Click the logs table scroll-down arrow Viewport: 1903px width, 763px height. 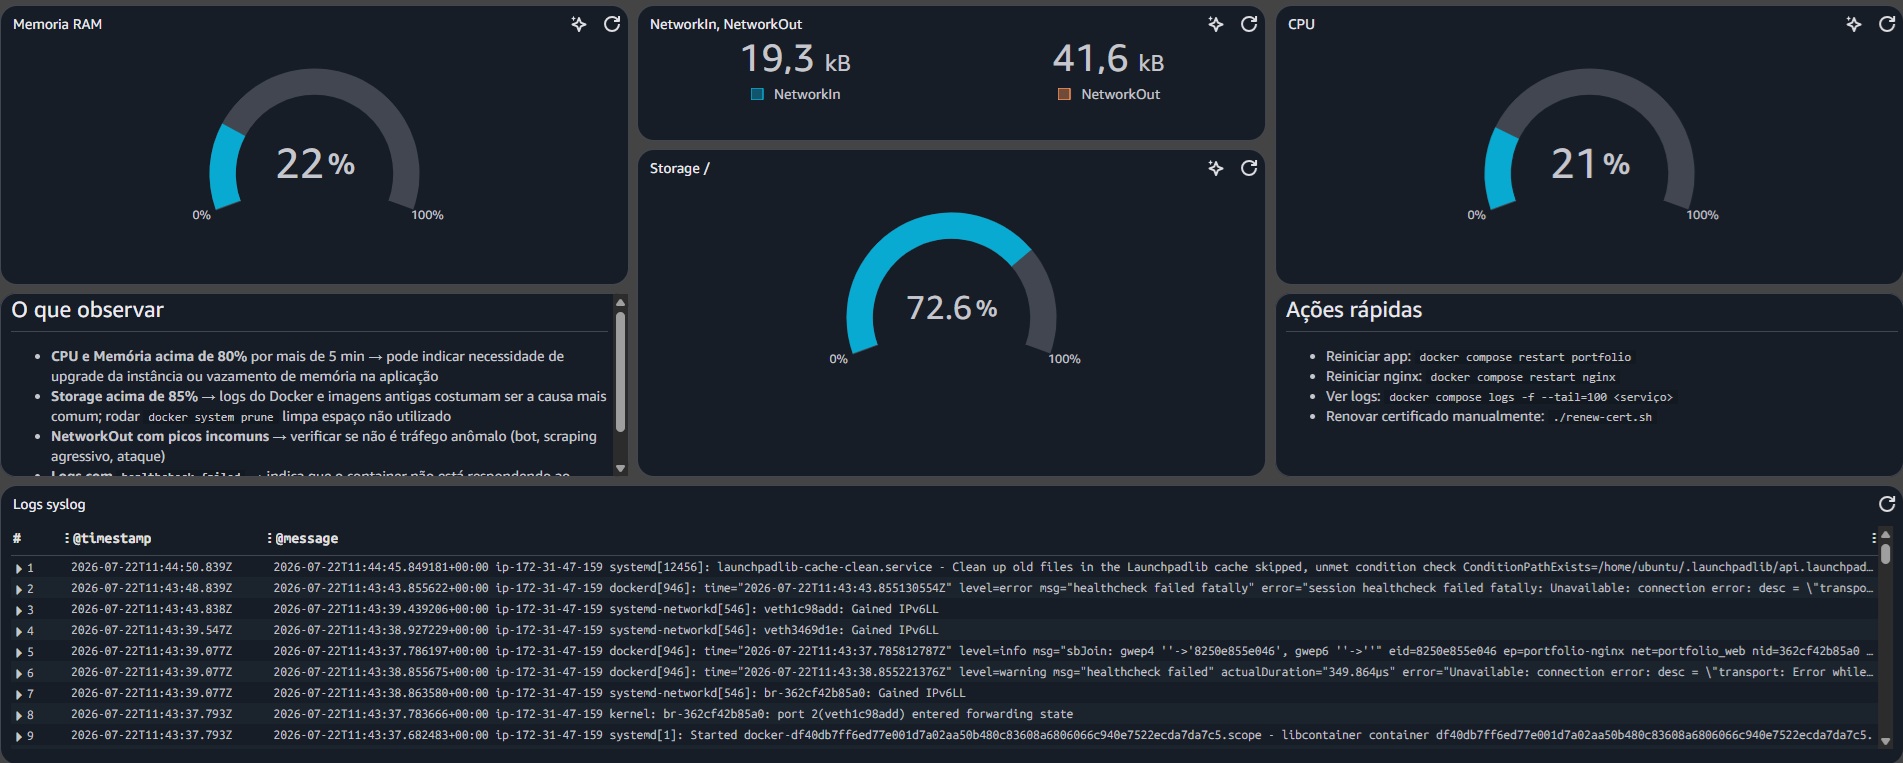tap(1885, 741)
